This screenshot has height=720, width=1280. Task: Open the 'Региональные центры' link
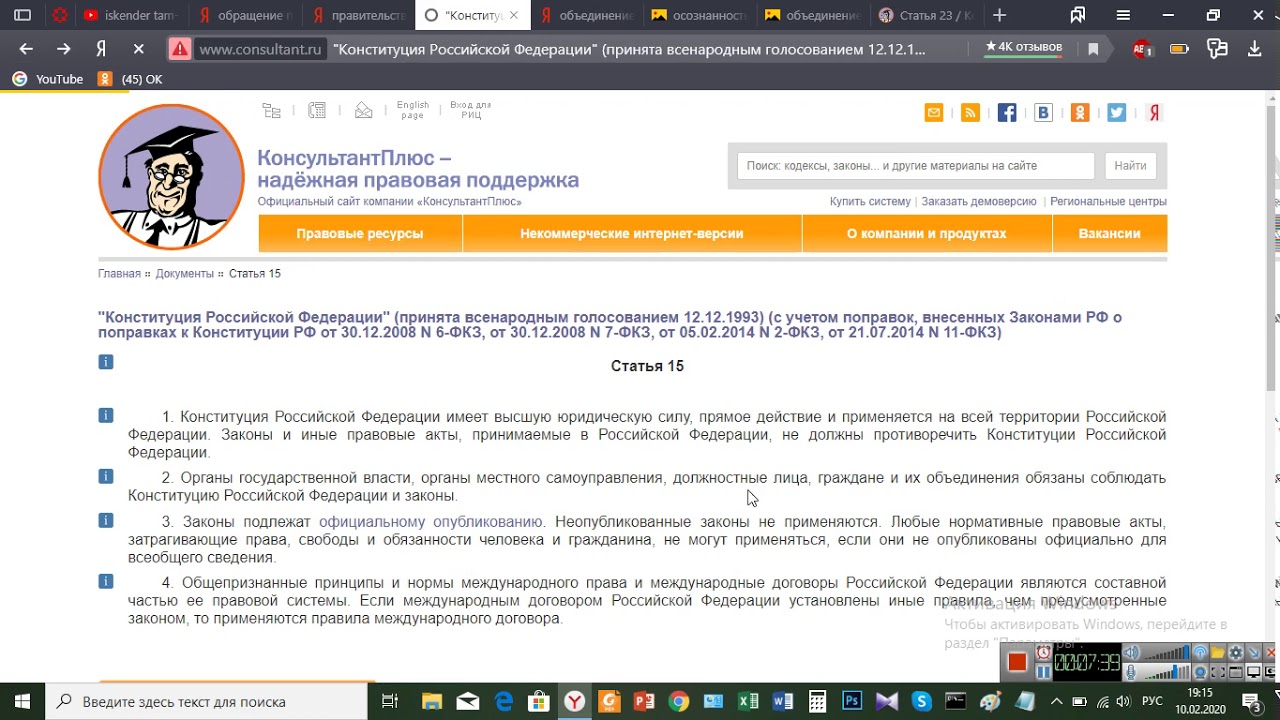[1108, 201]
